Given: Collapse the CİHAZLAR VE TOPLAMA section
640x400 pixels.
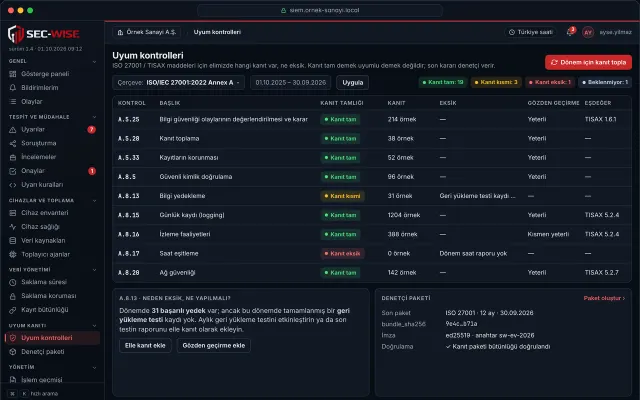Looking at the screenshot, I should [94, 201].
